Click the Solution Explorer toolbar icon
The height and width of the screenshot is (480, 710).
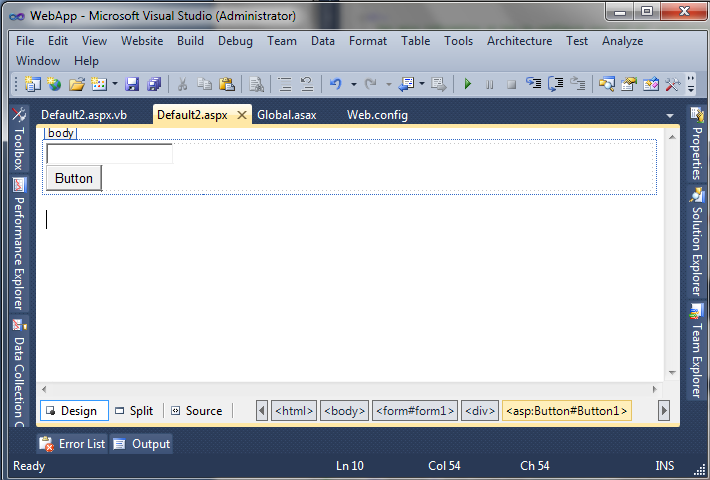[x=606, y=84]
